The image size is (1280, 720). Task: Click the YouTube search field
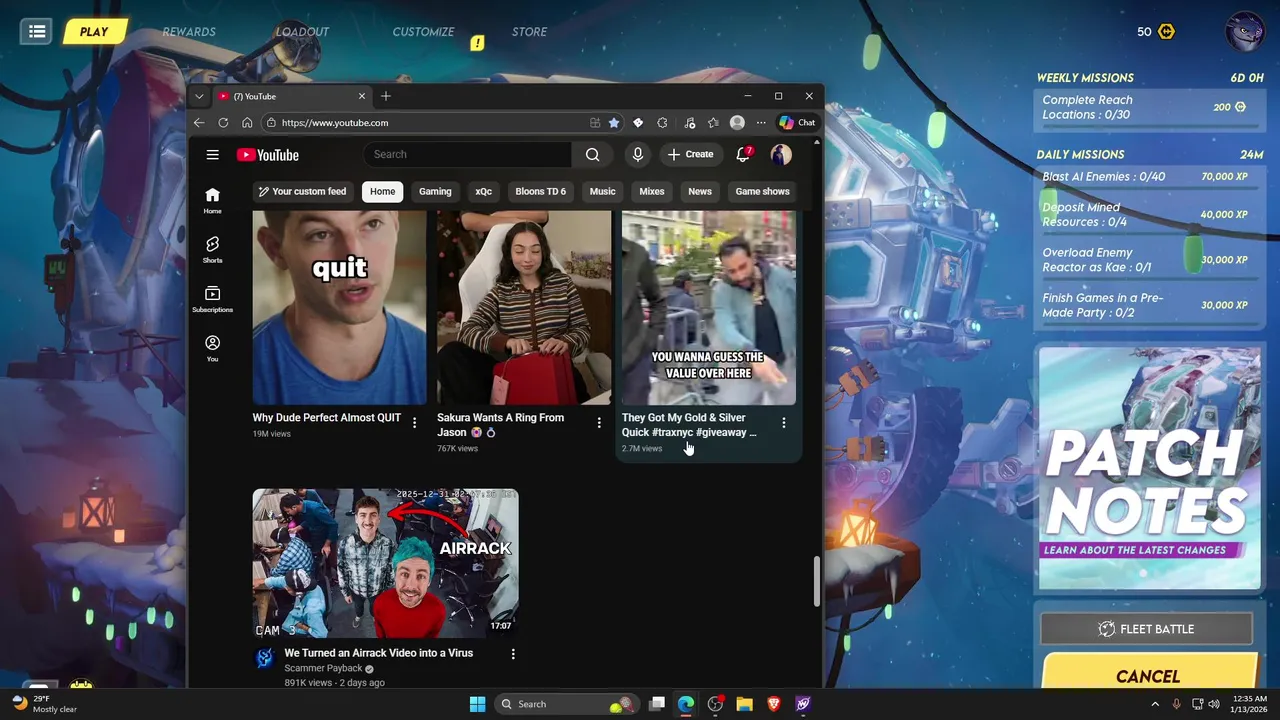click(x=468, y=154)
